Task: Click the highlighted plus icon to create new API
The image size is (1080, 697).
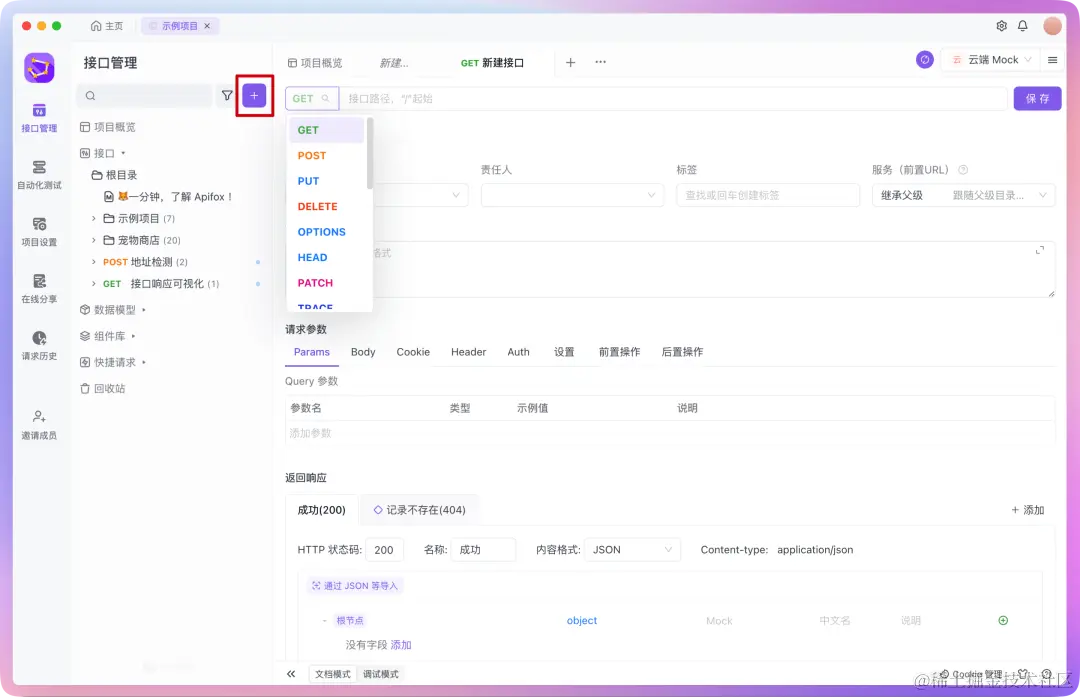Action: point(254,95)
